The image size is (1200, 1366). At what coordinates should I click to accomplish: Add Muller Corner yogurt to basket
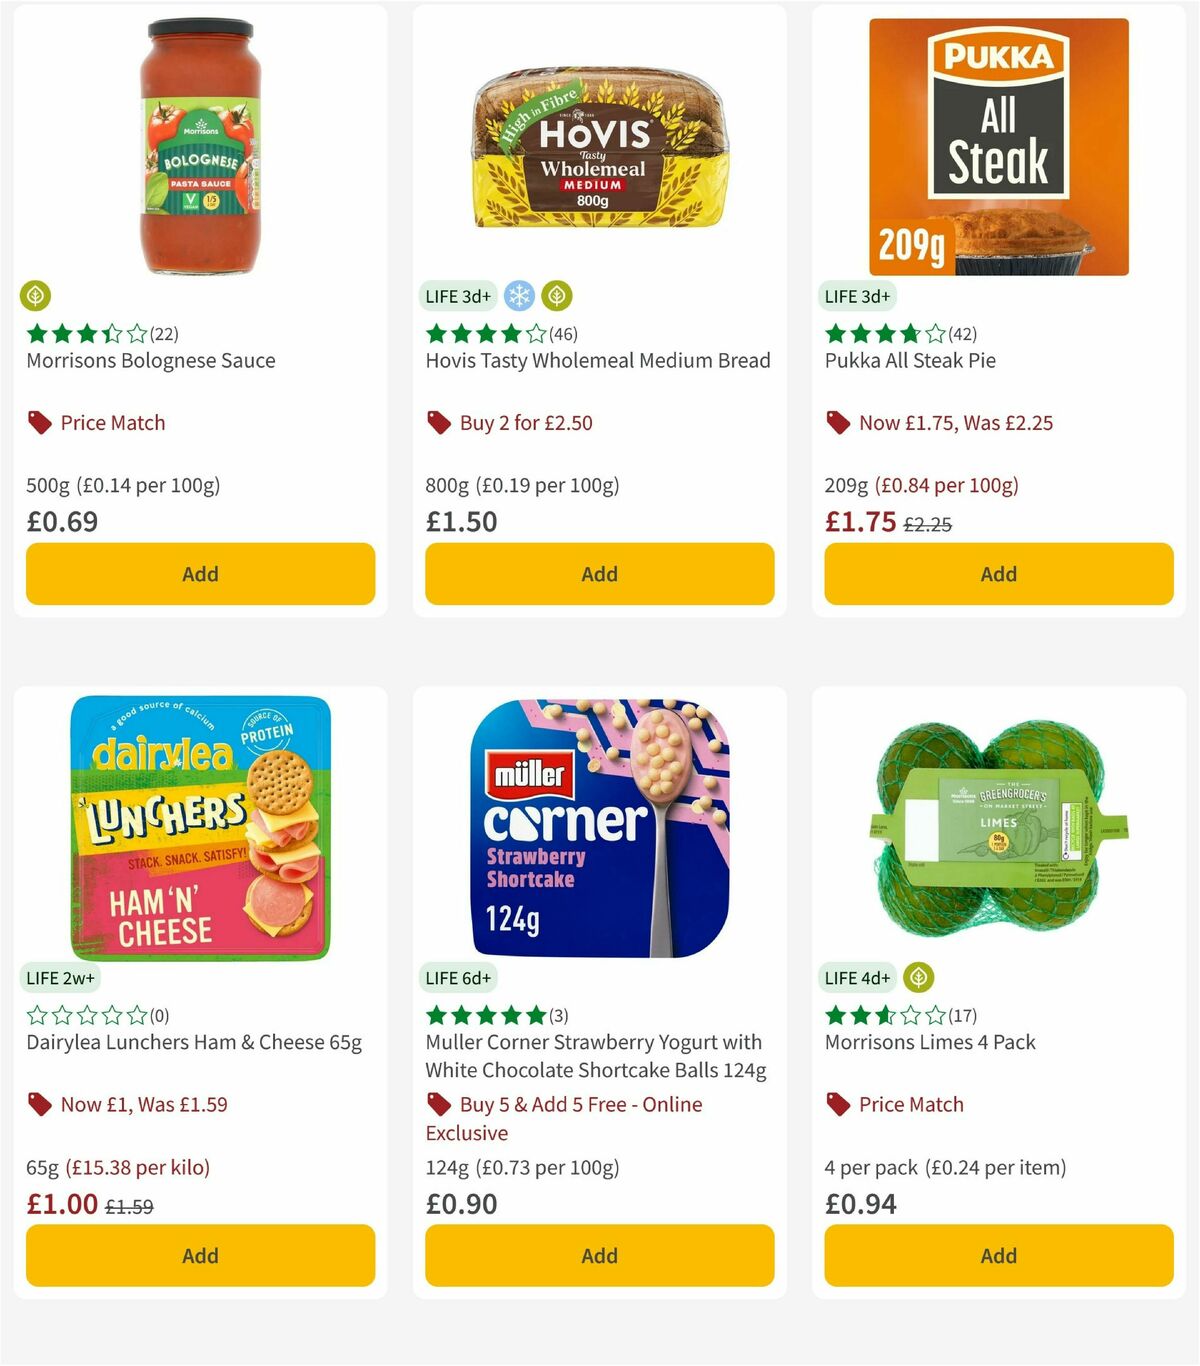pos(598,1255)
